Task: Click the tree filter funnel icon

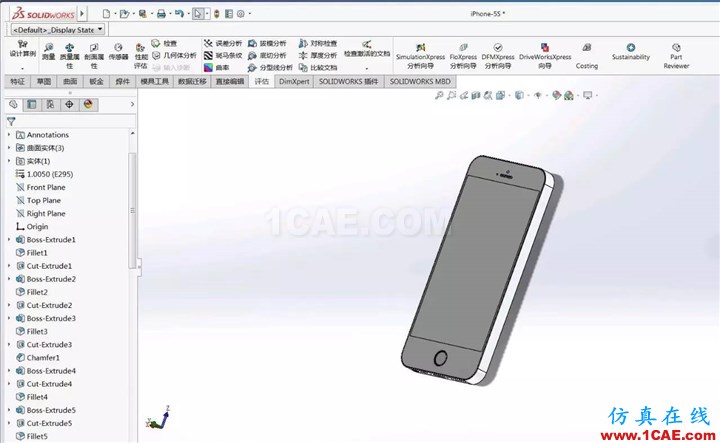Action: tap(11, 121)
